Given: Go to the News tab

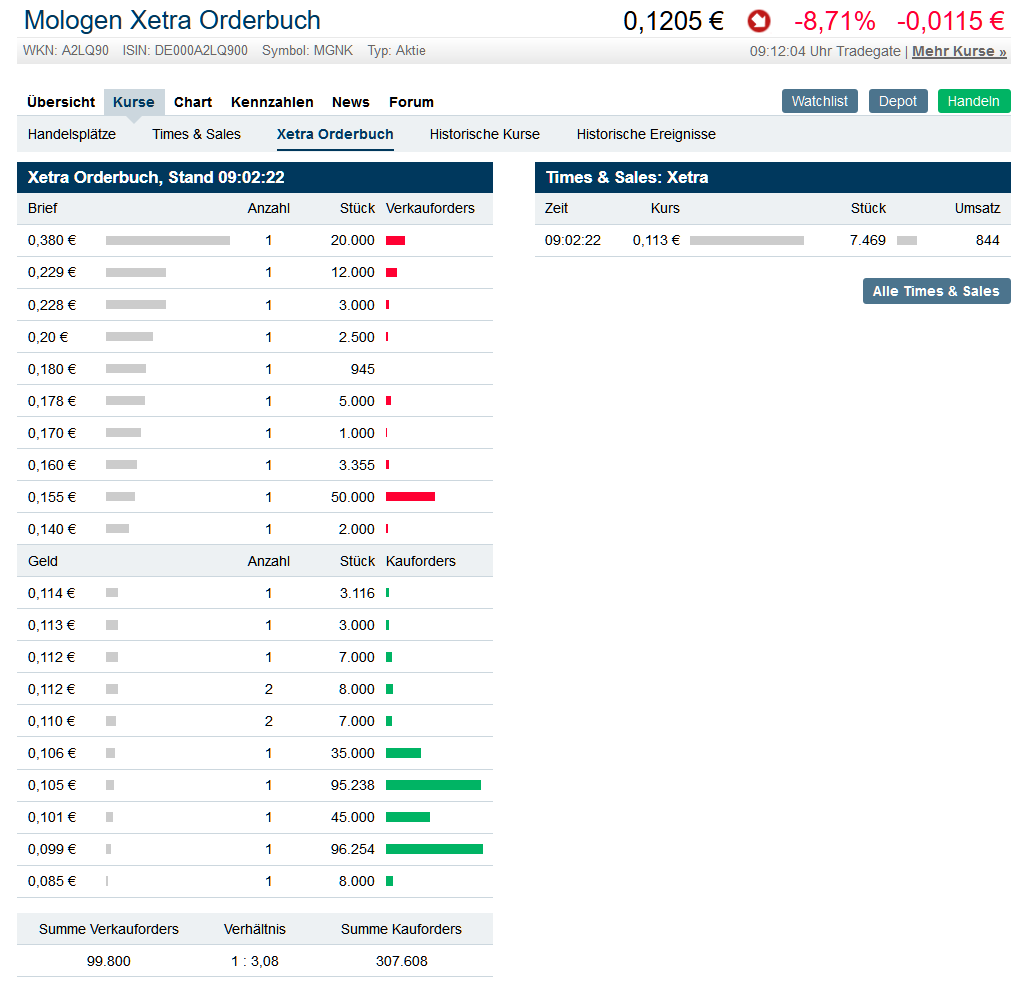Looking at the screenshot, I should pyautogui.click(x=350, y=102).
